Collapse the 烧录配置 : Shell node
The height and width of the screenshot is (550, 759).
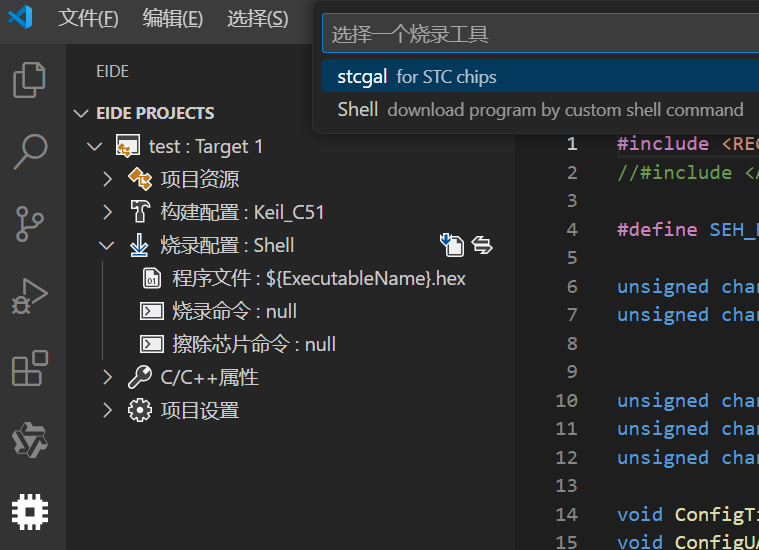click(x=106, y=245)
